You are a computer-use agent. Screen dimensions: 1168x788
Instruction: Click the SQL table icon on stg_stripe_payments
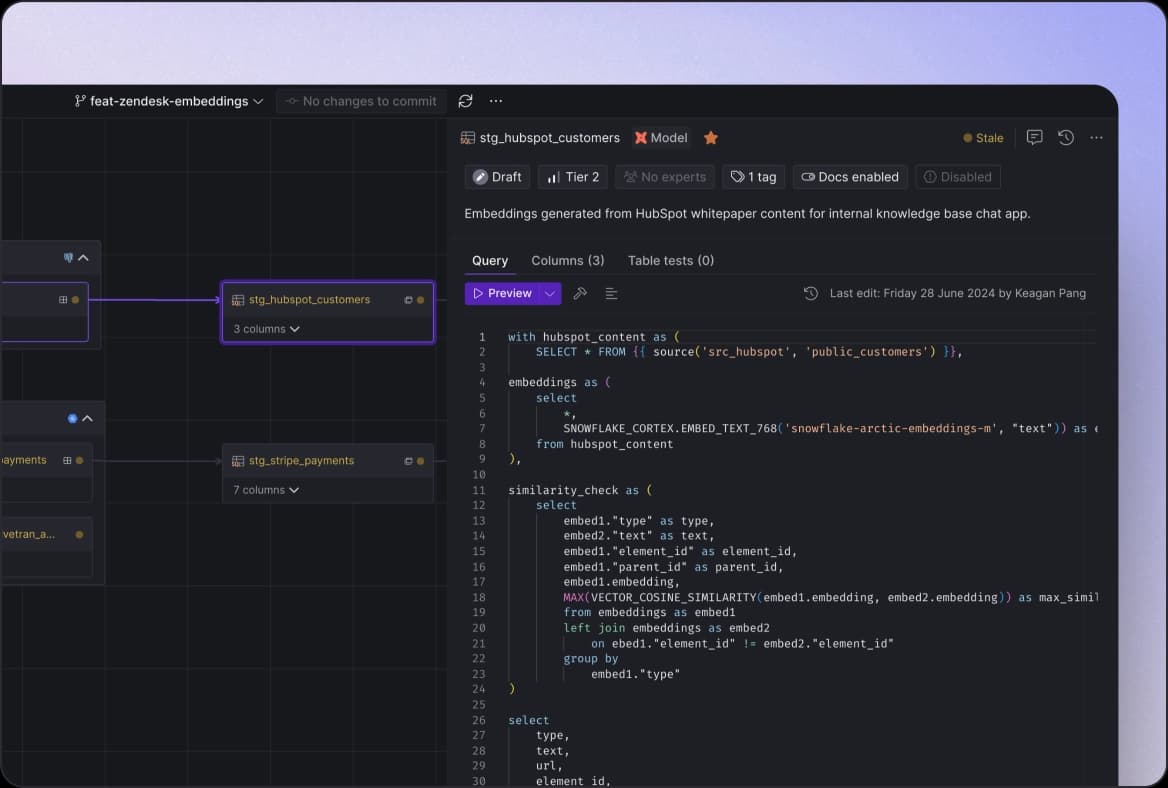(x=238, y=460)
